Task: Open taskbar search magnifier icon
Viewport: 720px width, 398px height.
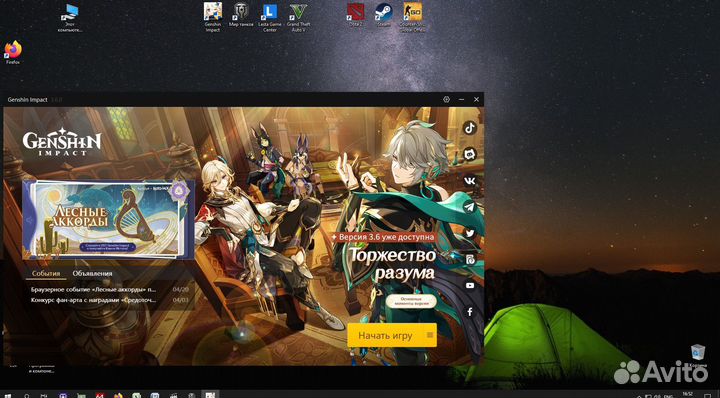Action: point(27,395)
